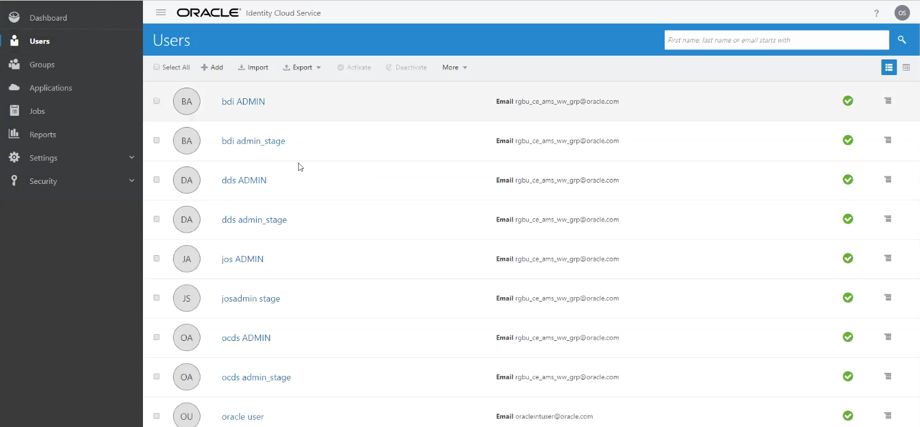Open Jobs in sidebar

pyautogui.click(x=37, y=111)
